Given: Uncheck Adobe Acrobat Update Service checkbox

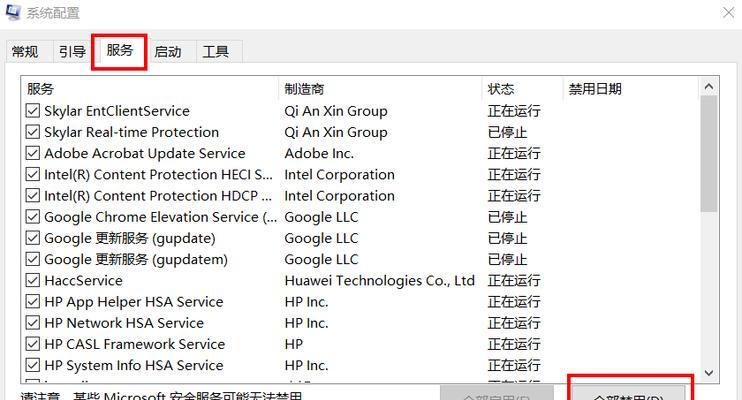Looking at the screenshot, I should point(33,153).
